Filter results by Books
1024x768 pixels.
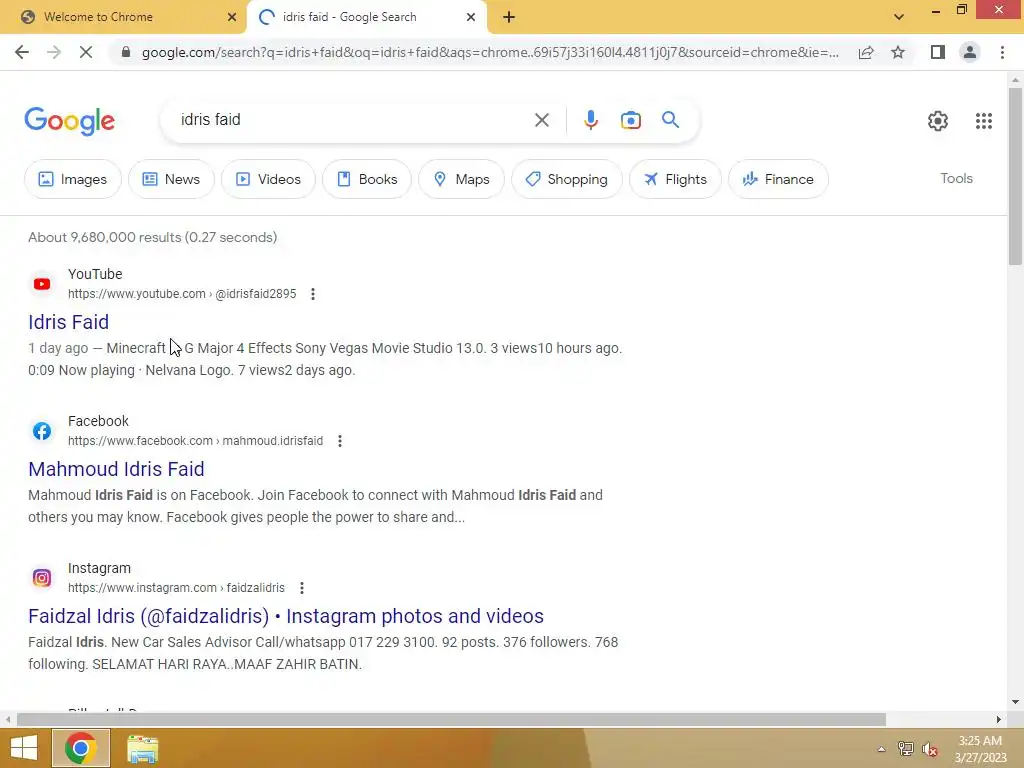tap(366, 179)
